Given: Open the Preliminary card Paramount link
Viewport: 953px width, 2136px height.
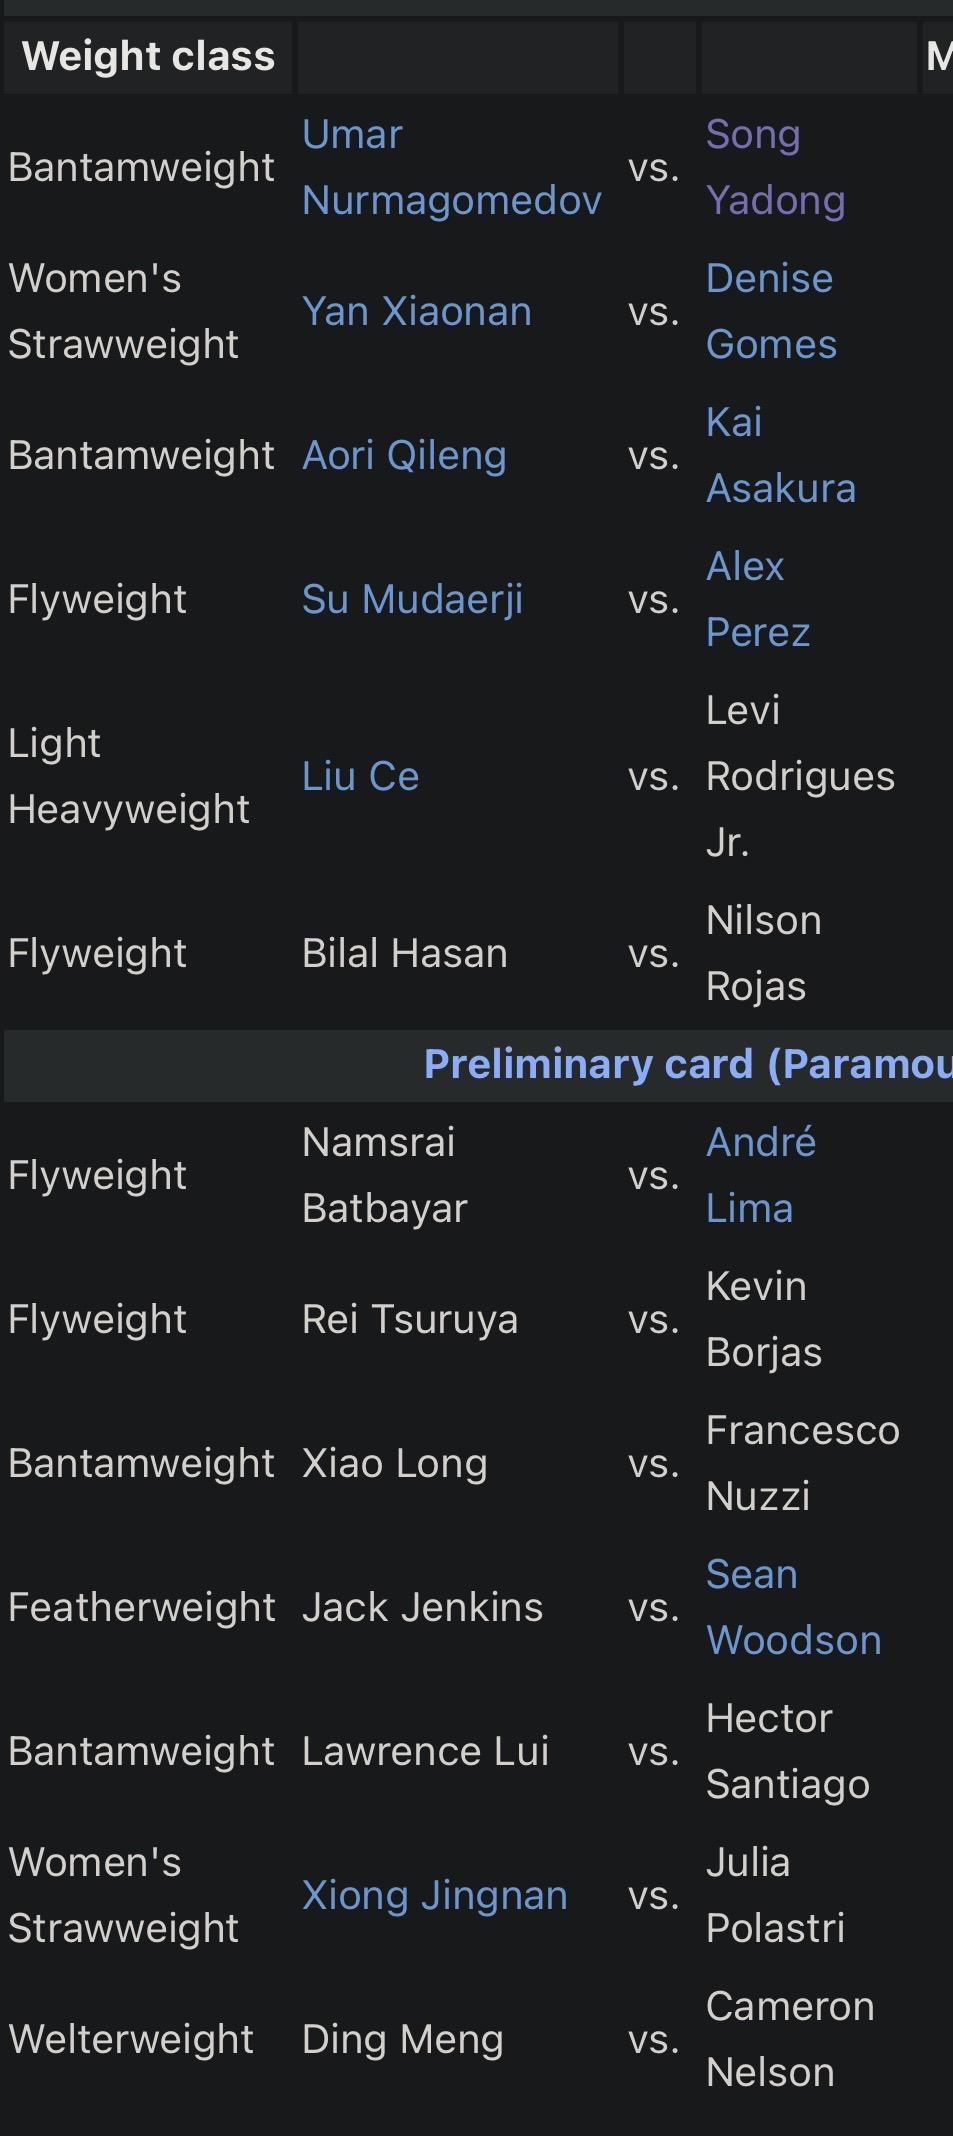Looking at the screenshot, I should pyautogui.click(x=688, y=1064).
